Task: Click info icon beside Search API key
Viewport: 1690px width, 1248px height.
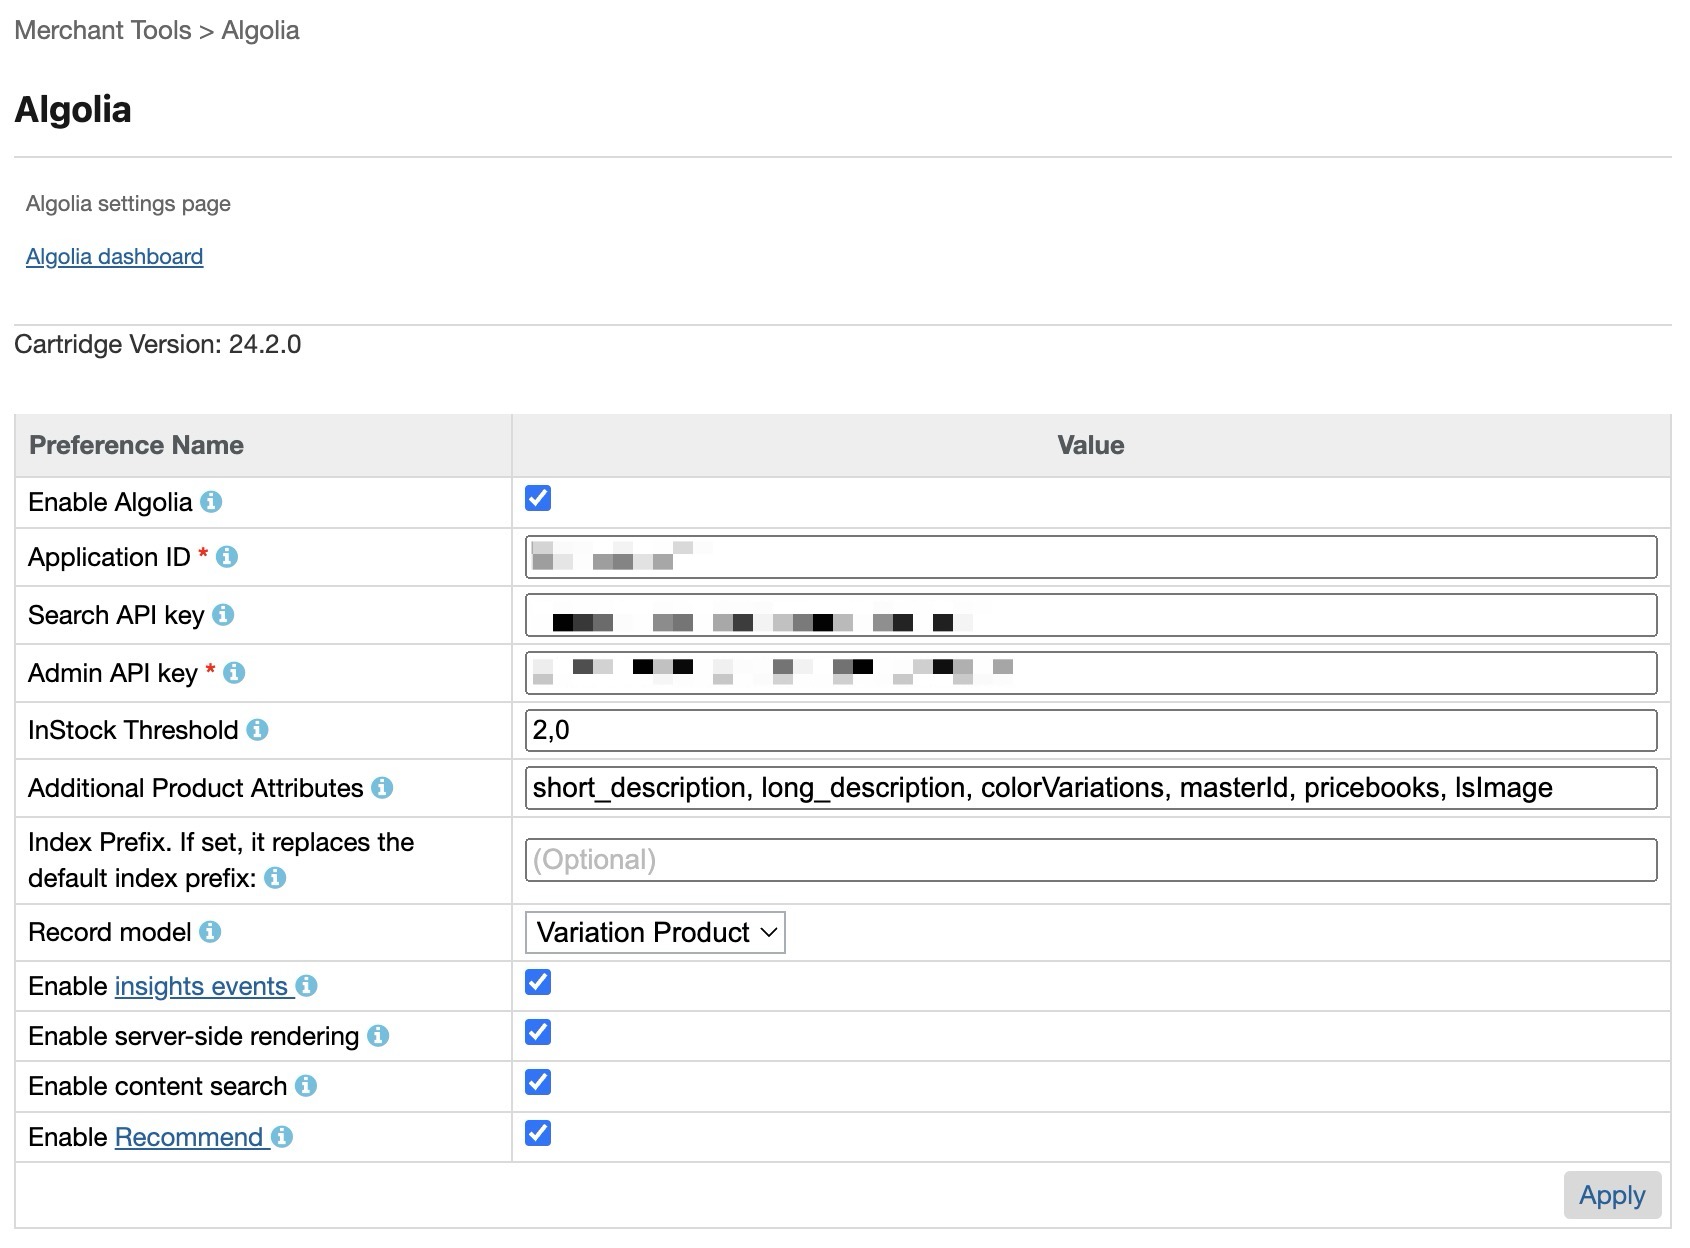Action: [223, 615]
